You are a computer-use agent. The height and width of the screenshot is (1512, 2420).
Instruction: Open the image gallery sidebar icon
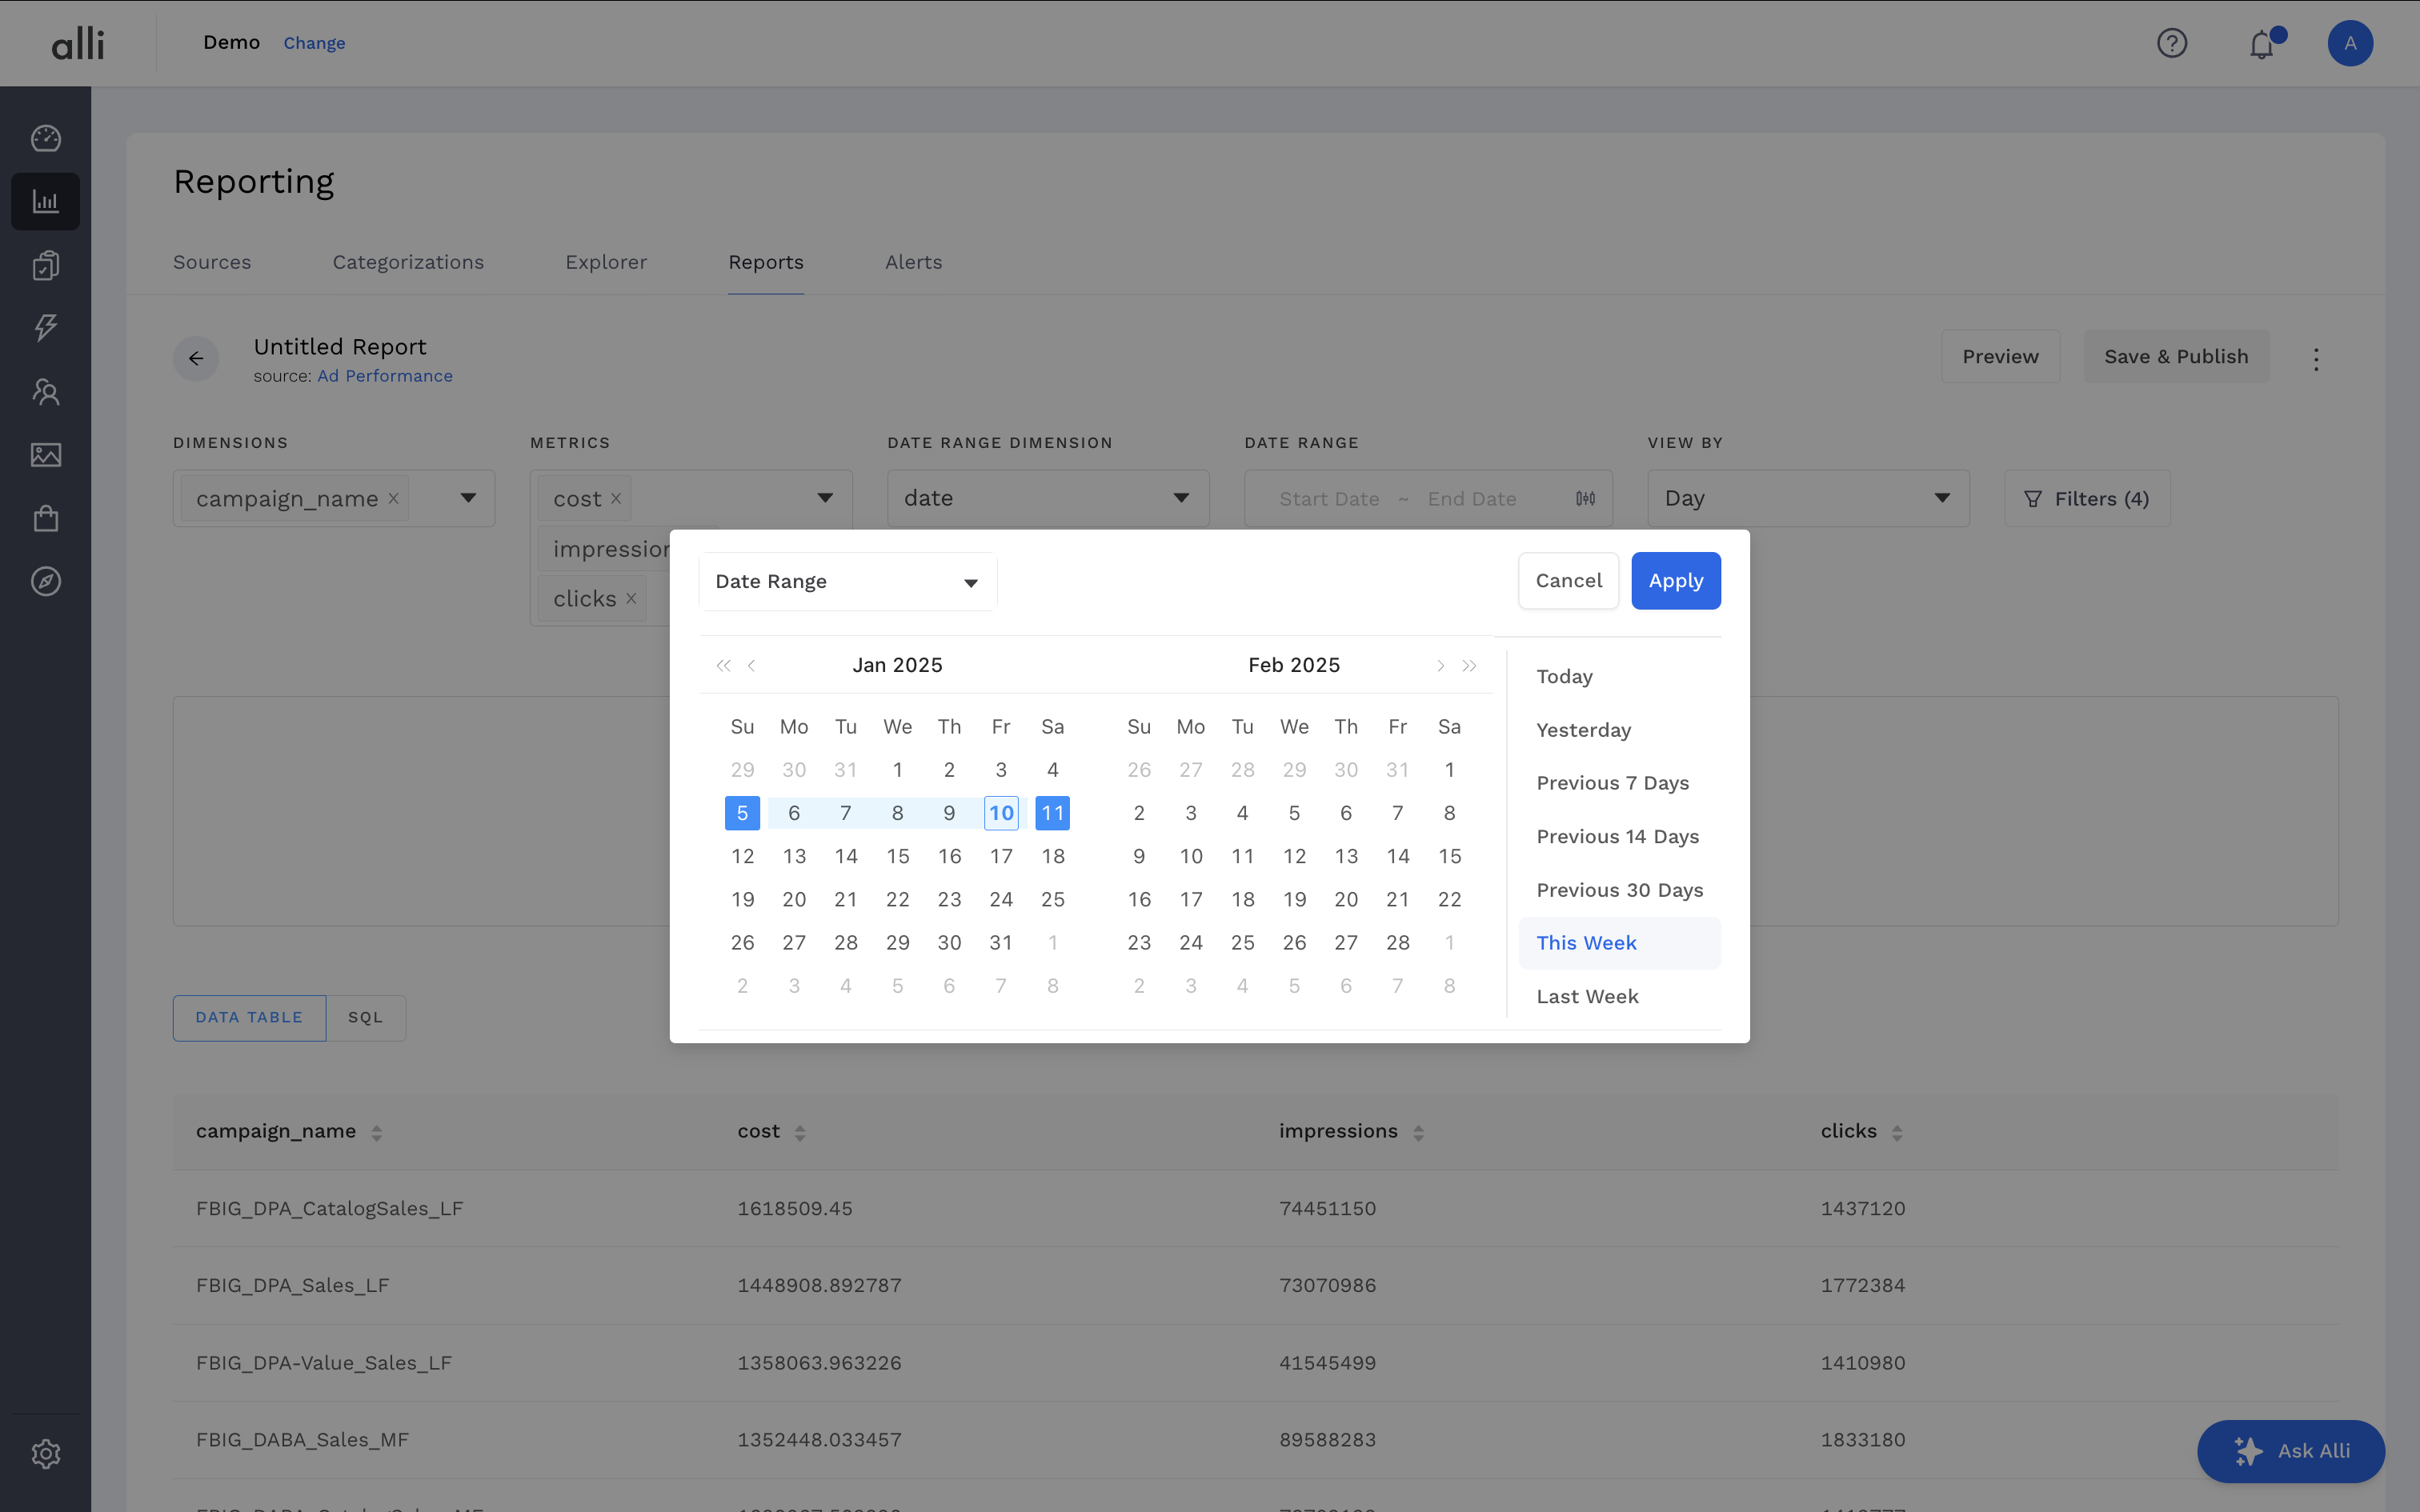click(46, 455)
